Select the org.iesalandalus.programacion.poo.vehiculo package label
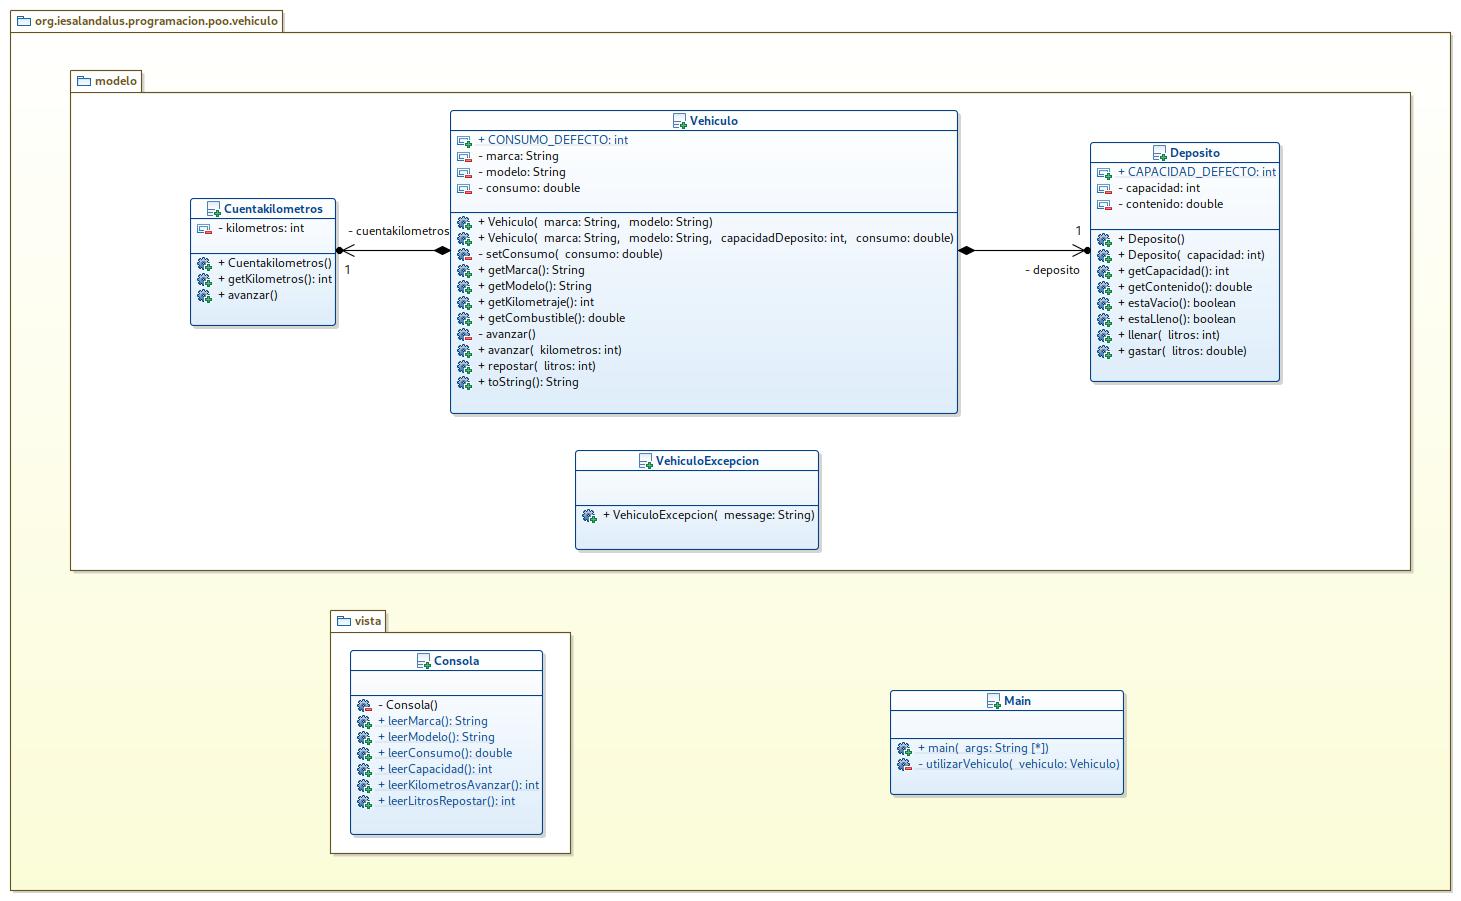This screenshot has width=1461, height=901. point(156,21)
